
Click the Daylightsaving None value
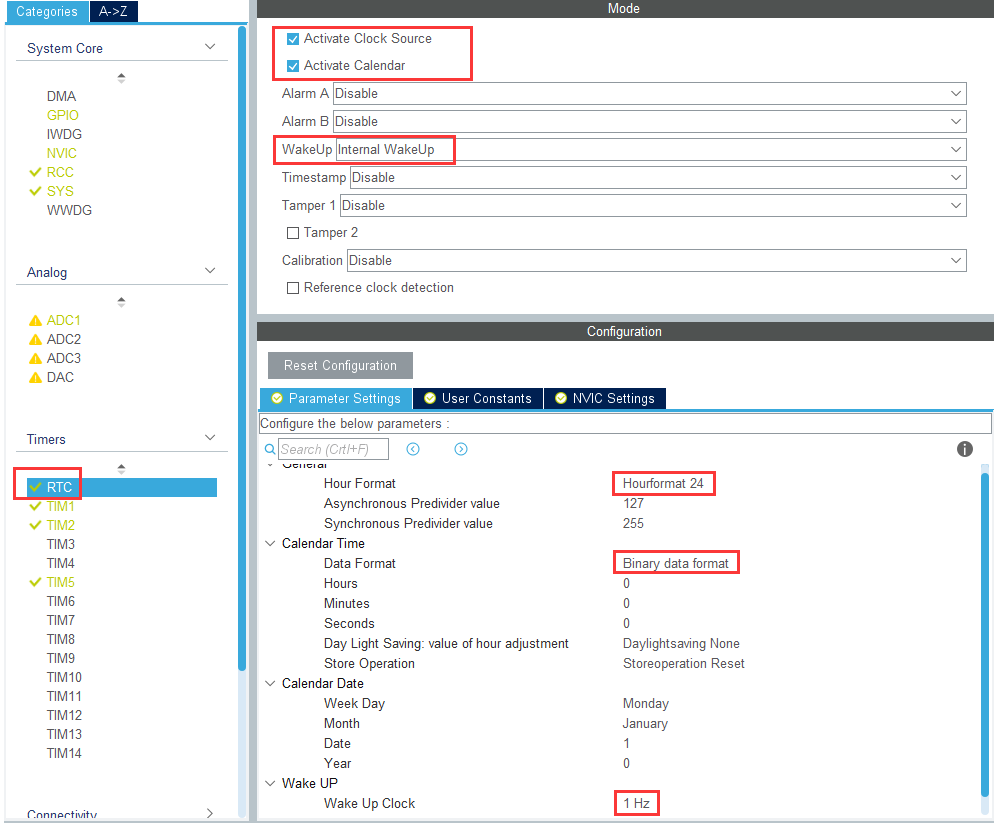click(x=681, y=644)
